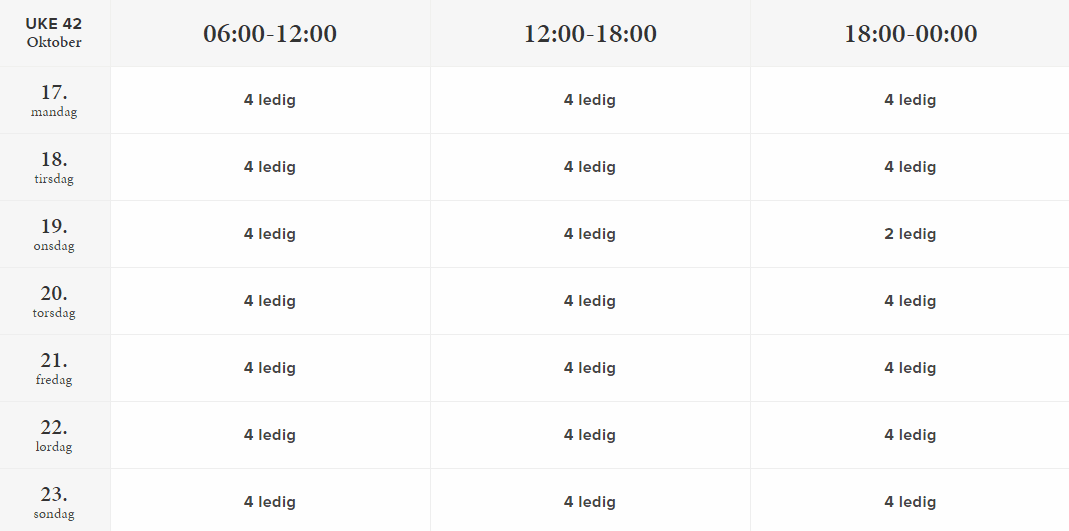Click the '2 ledig' Wednesday evening slot

[x=910, y=234]
